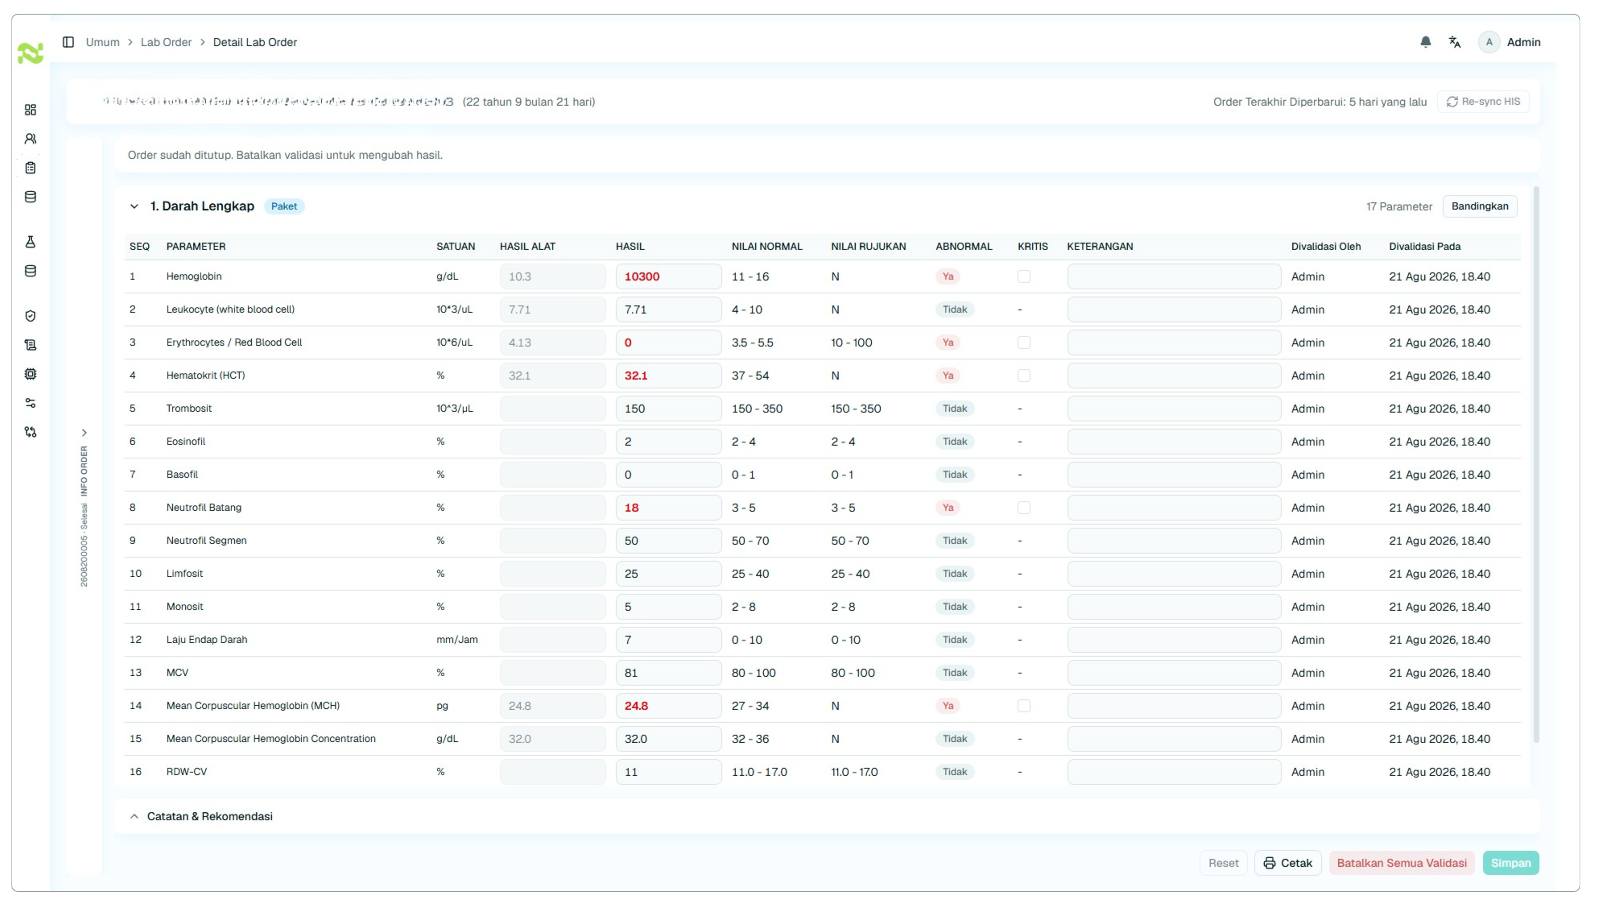The image size is (1600, 900).
Task: Tick the Kritis checkbox for Neutrofil Batang
Action: [x=1024, y=508]
